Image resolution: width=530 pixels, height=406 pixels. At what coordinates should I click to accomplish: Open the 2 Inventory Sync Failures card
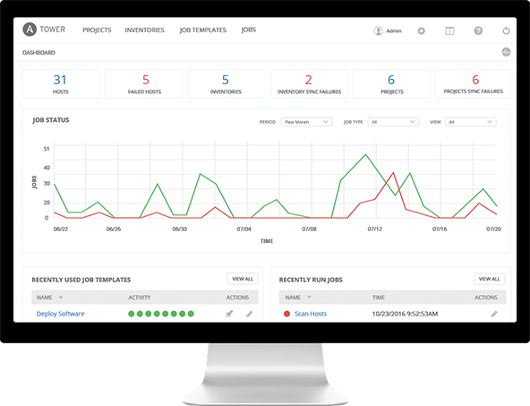[309, 83]
